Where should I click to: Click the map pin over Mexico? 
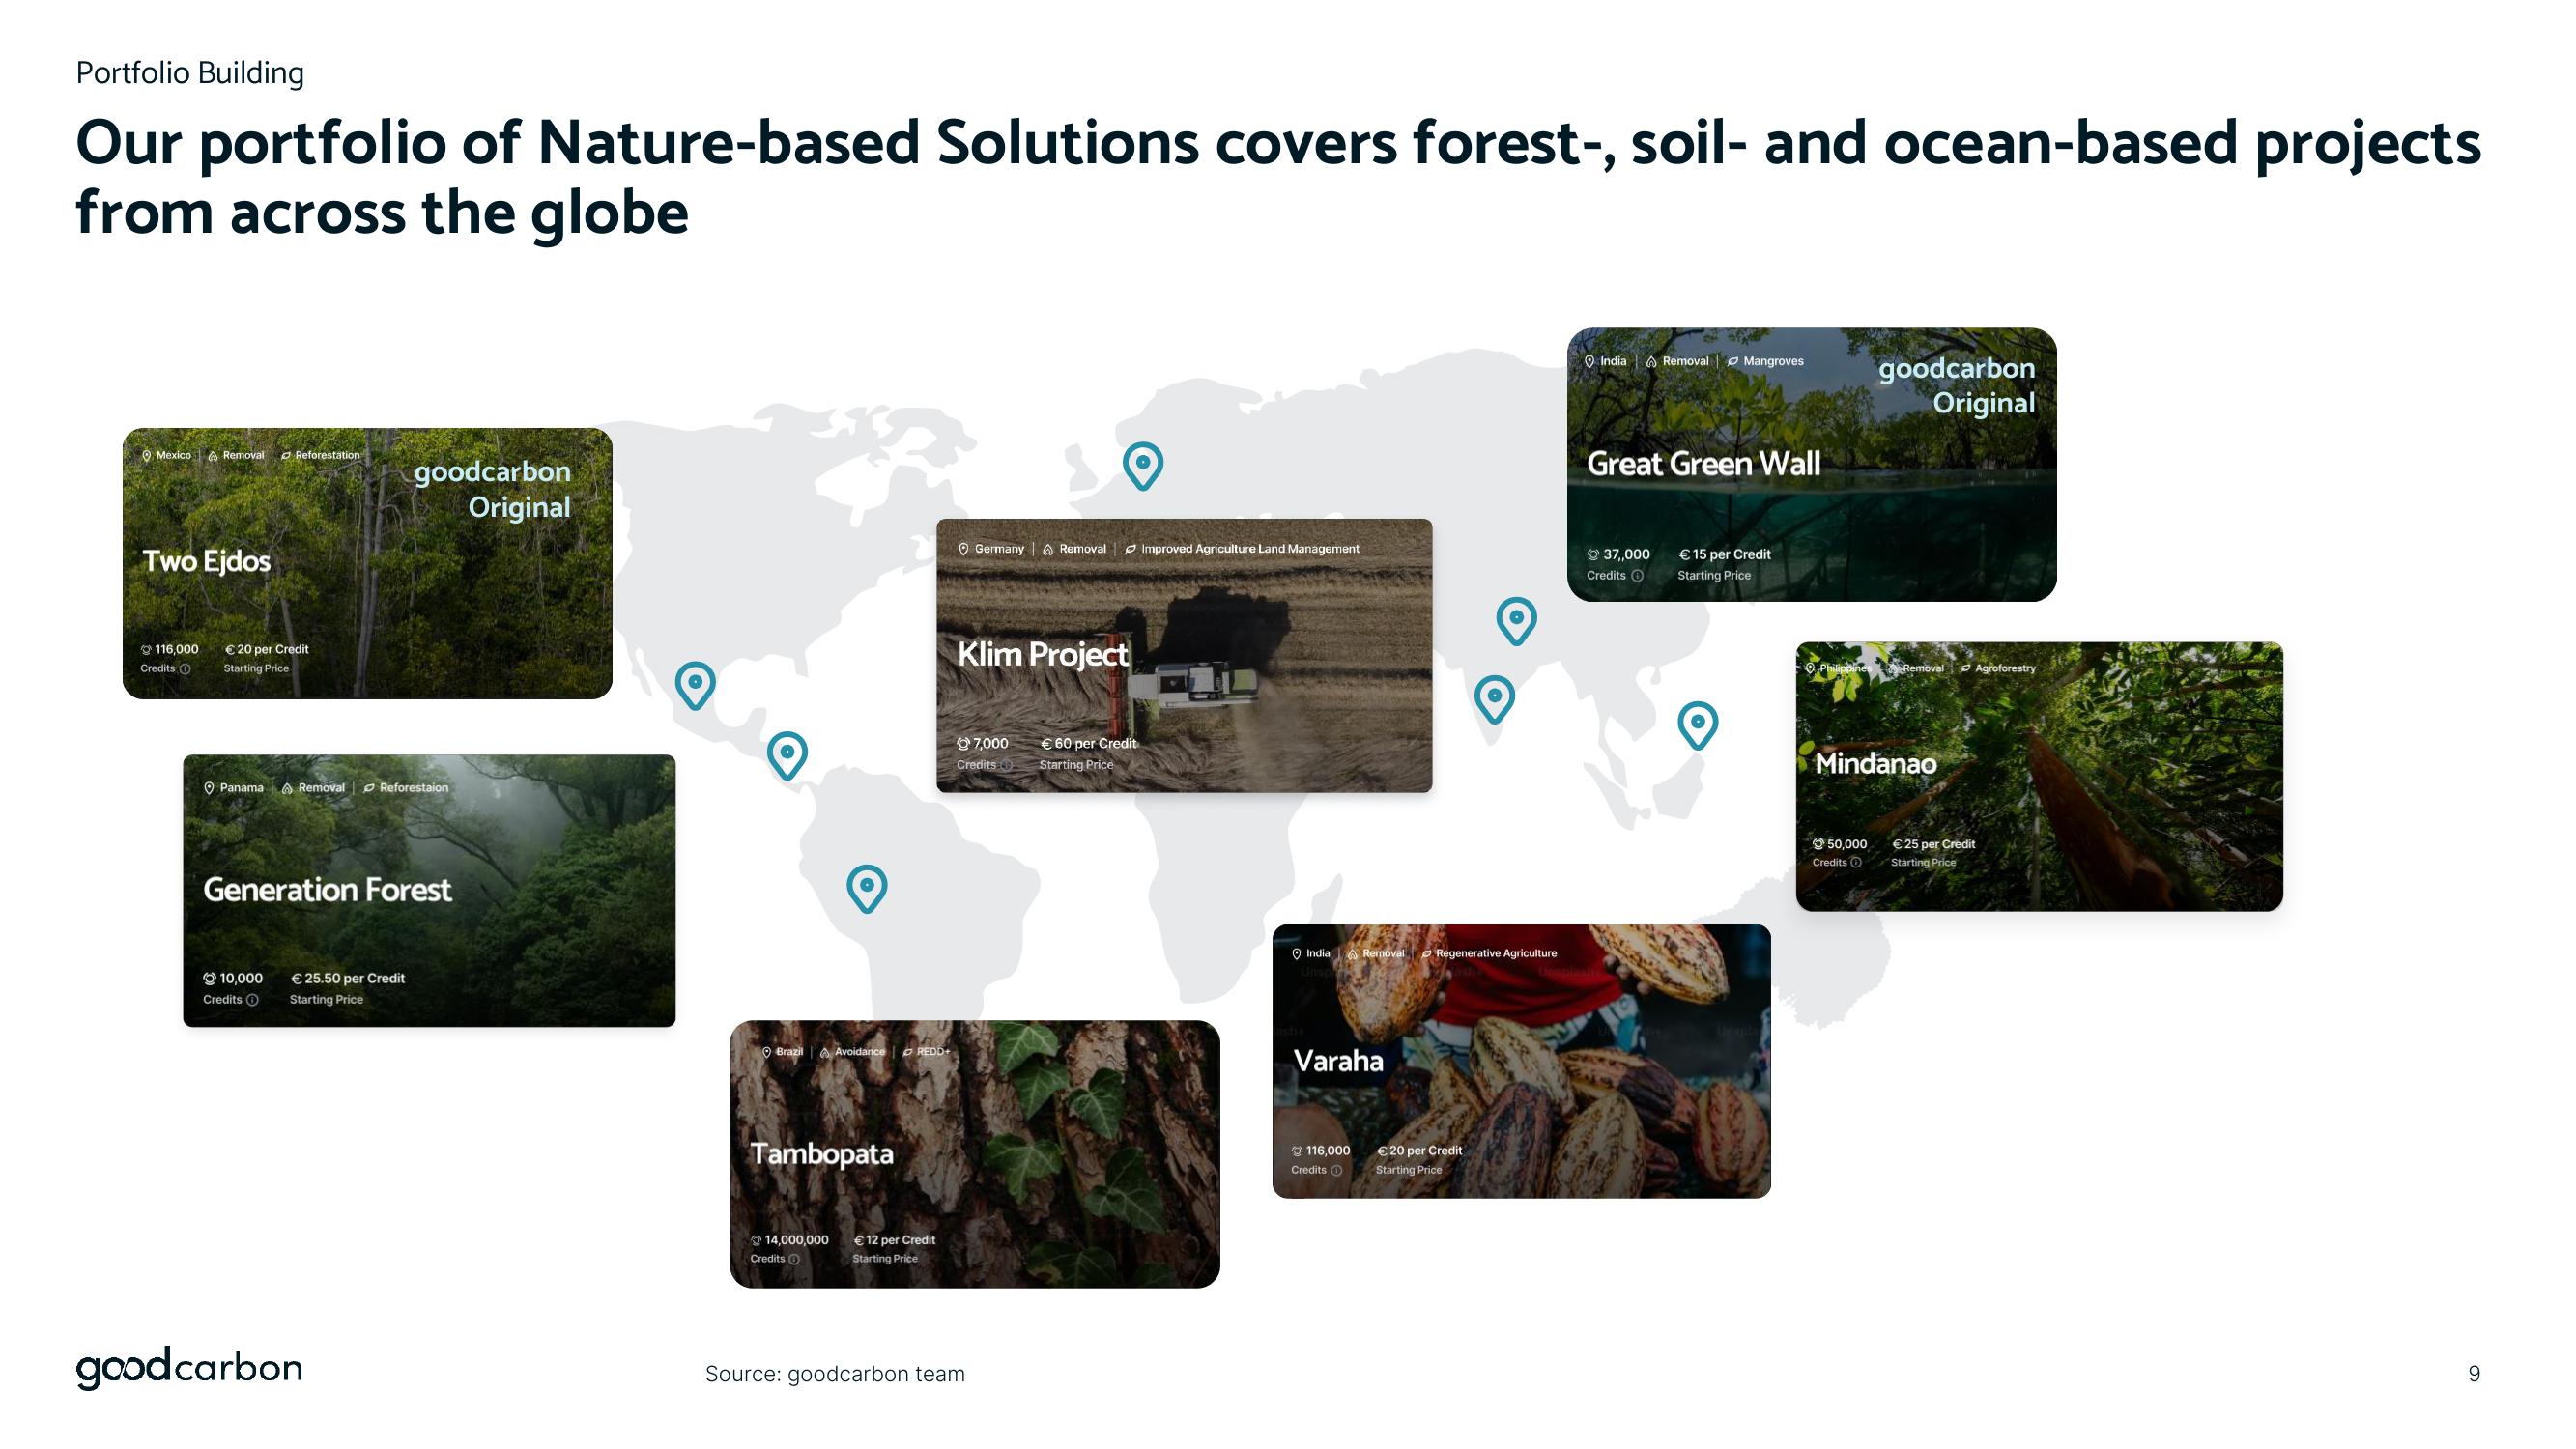[695, 683]
